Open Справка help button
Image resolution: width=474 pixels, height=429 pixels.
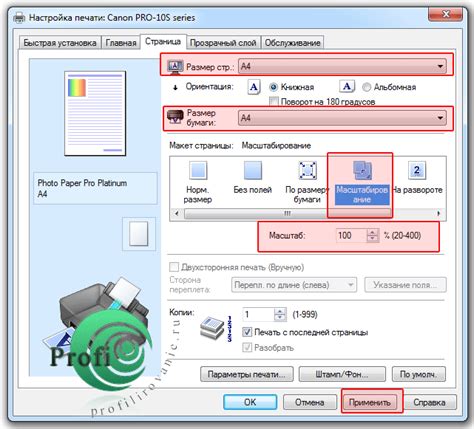(x=429, y=402)
